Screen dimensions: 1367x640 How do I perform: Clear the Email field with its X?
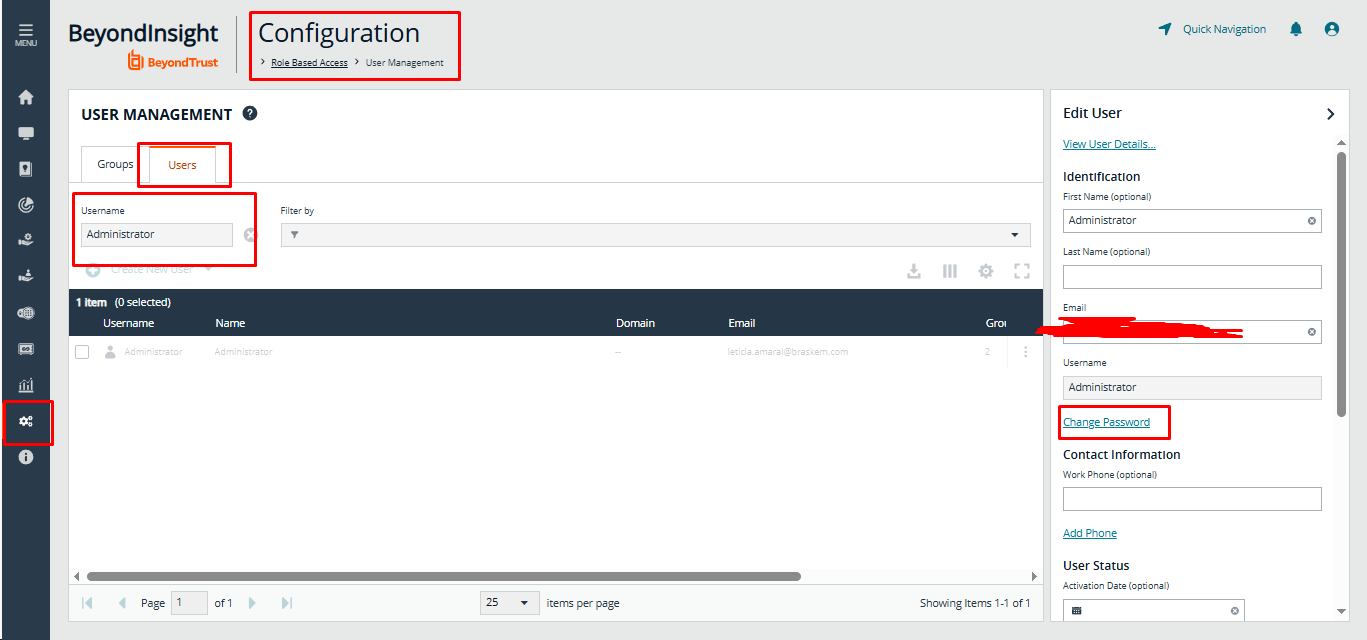pyautogui.click(x=1312, y=332)
